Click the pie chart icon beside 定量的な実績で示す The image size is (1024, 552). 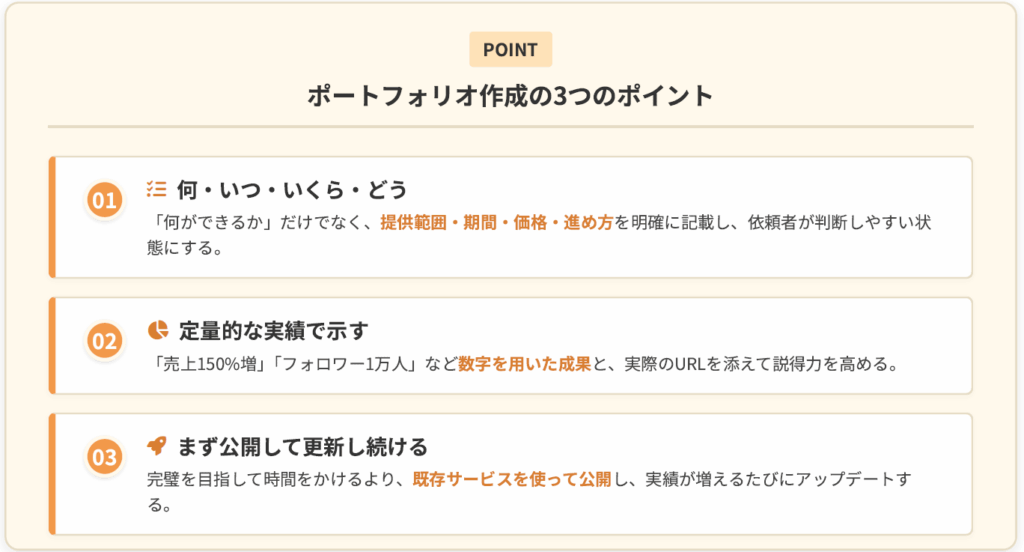click(x=157, y=329)
